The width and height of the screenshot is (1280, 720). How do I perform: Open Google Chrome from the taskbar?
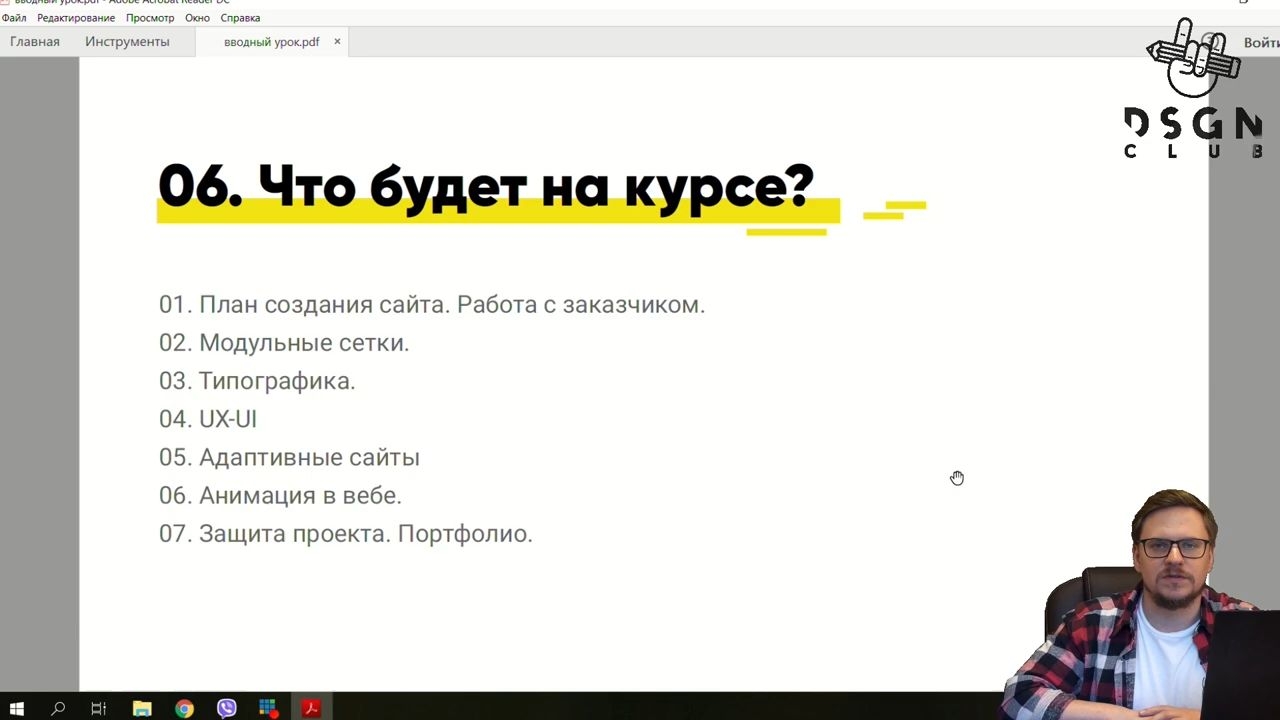pos(184,708)
